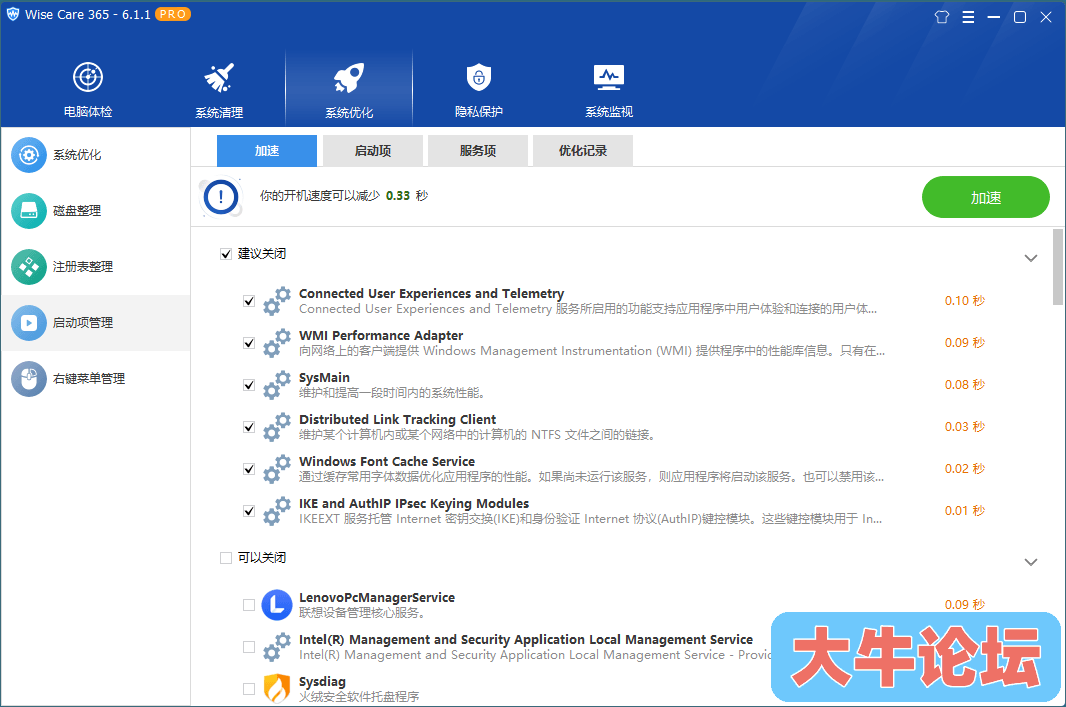The image size is (1066, 707).
Task: Click 联想设备管理核心服务 description text
Action: click(362, 613)
